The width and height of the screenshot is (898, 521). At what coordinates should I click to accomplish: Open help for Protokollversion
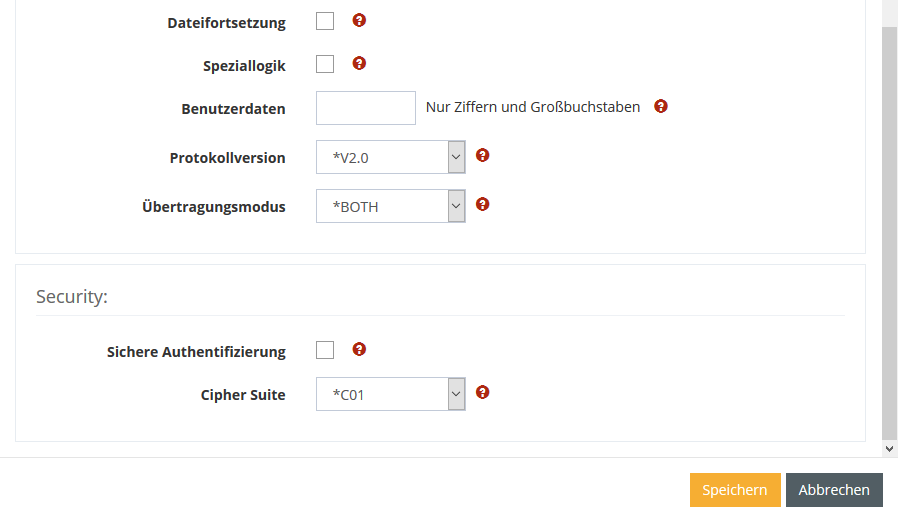(x=483, y=155)
